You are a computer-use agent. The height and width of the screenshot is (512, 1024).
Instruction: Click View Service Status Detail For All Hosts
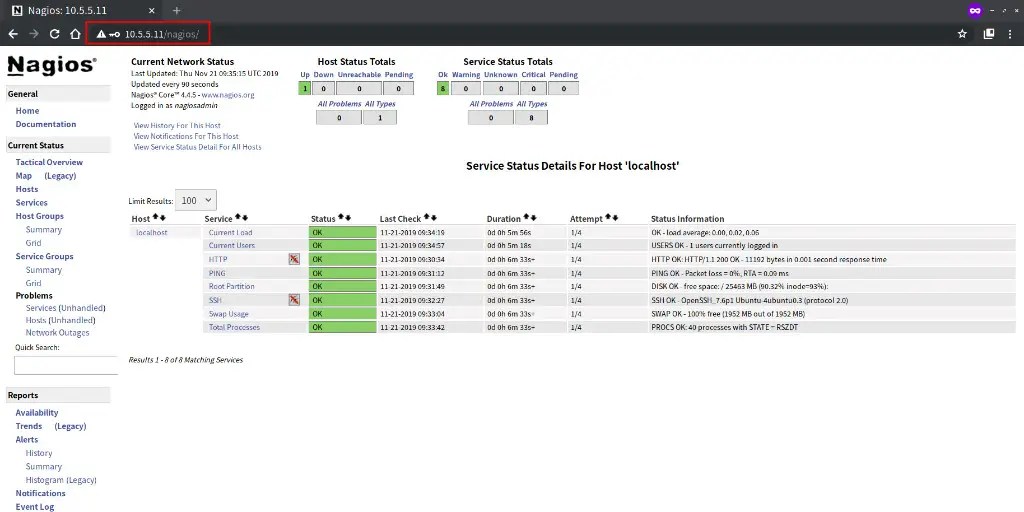tap(197, 147)
